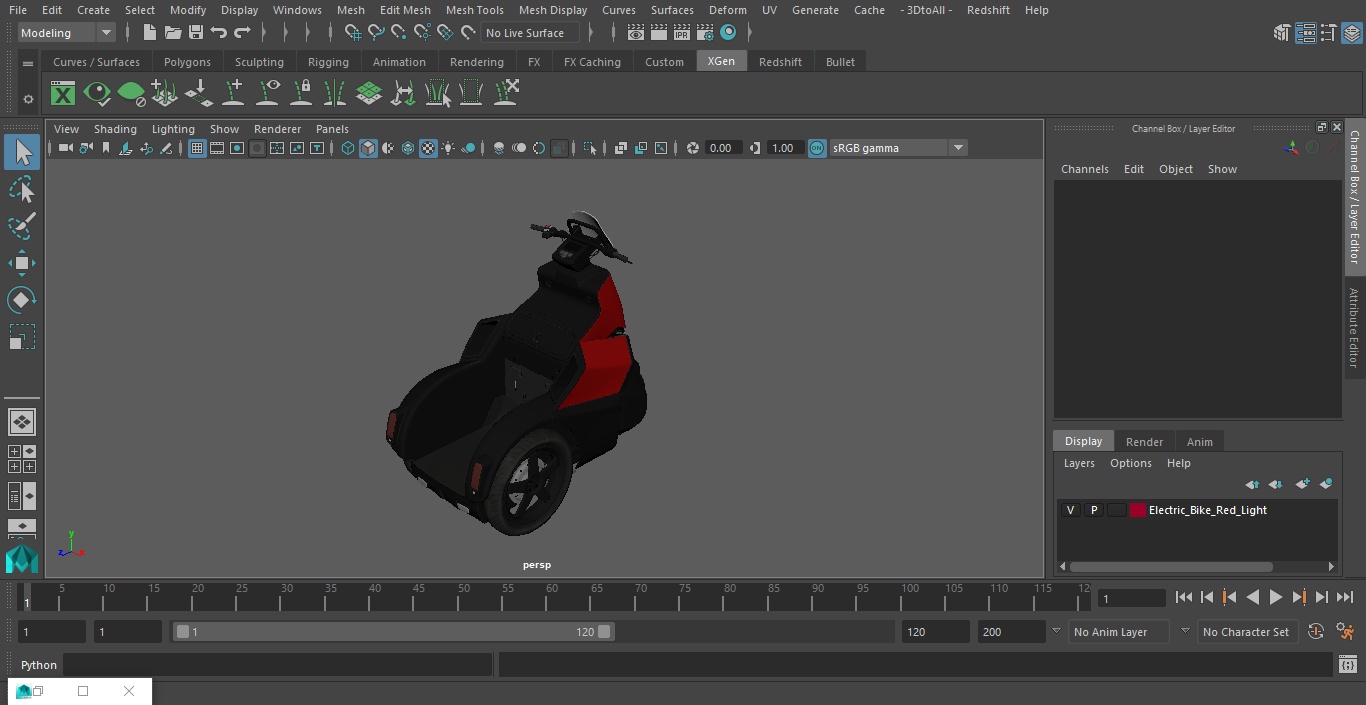Switch to the Polygons shelf tab
Image resolution: width=1366 pixels, height=705 pixels.
(187, 62)
